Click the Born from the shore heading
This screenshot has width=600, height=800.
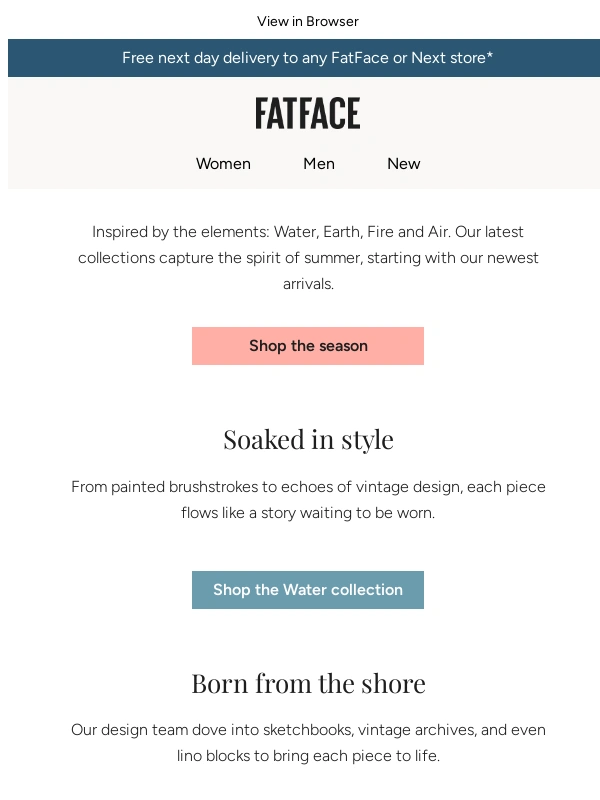[307, 683]
